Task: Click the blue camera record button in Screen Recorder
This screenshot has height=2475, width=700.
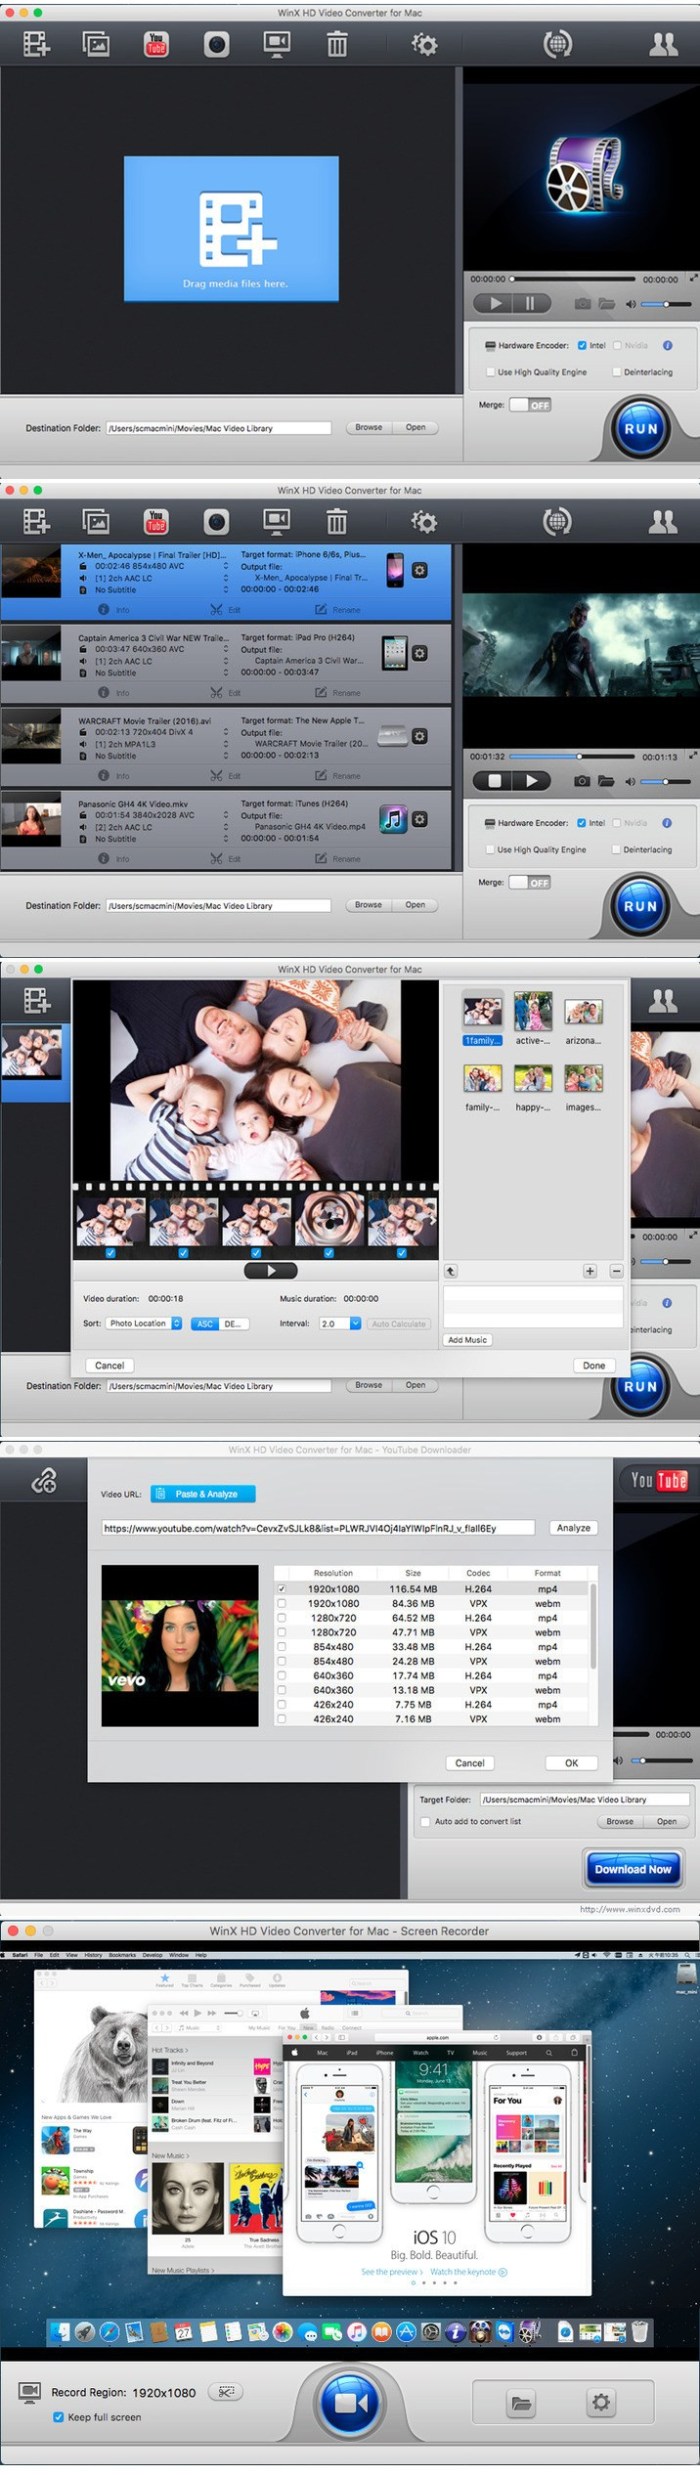Action: pos(350,2403)
